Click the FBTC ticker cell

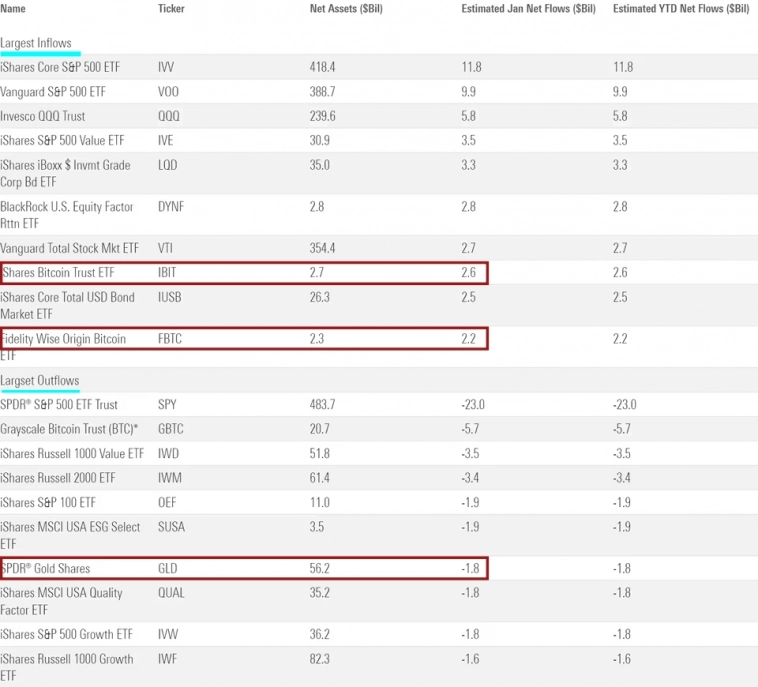click(170, 339)
